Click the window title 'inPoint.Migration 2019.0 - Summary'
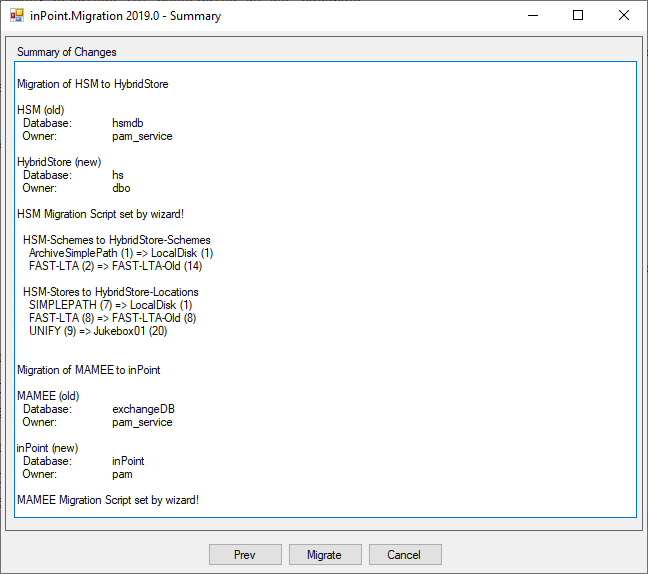 click(x=126, y=16)
